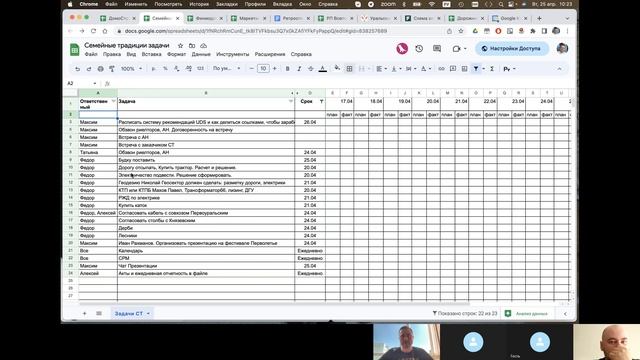Collapse the side panel arrow at bottom right
The width and height of the screenshot is (640, 360).
pyautogui.click(x=565, y=313)
